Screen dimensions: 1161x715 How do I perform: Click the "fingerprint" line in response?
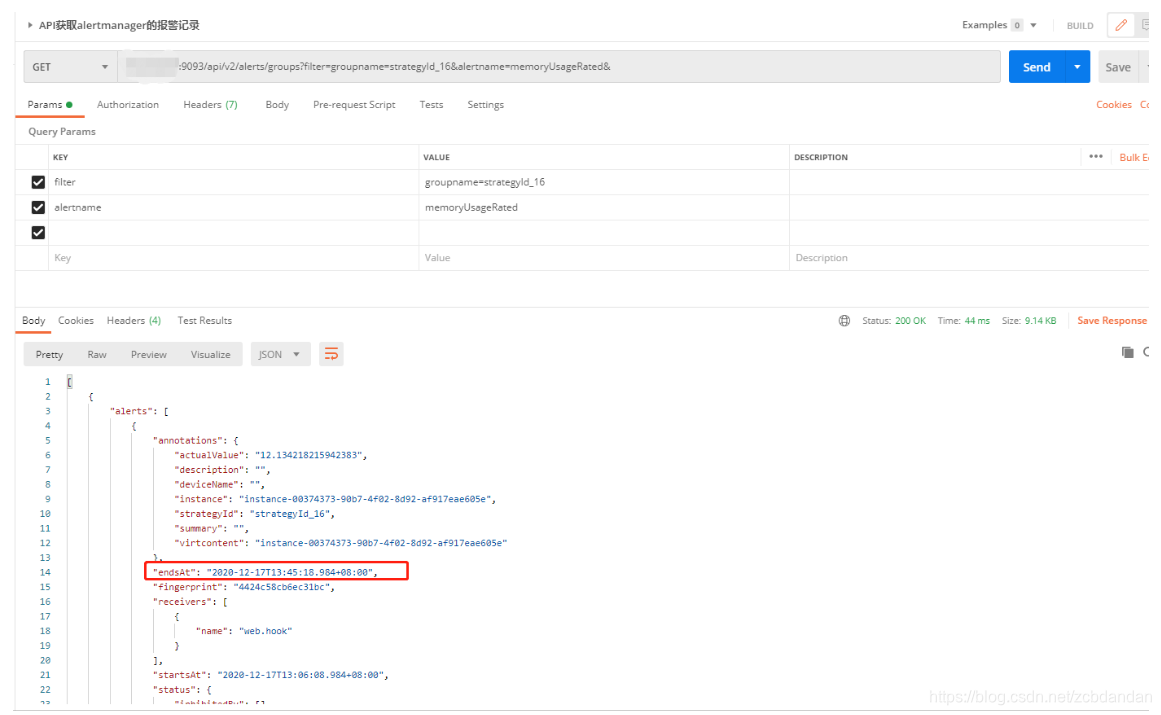244,587
